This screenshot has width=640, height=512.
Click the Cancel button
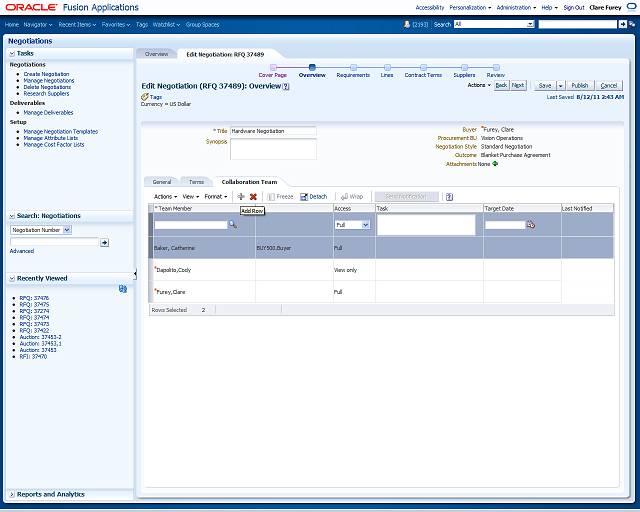click(609, 85)
